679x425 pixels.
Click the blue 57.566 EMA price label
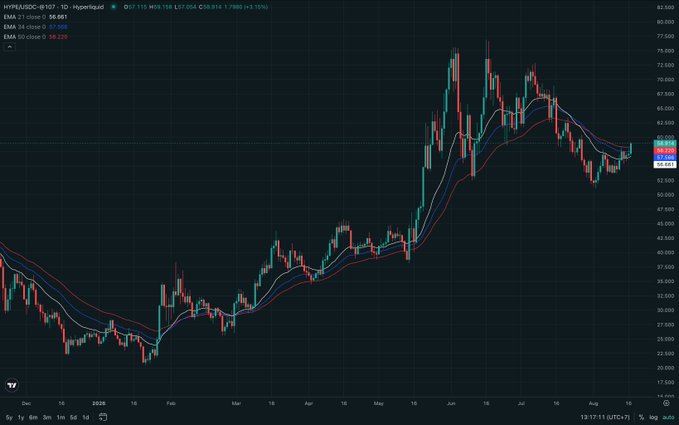pos(665,157)
